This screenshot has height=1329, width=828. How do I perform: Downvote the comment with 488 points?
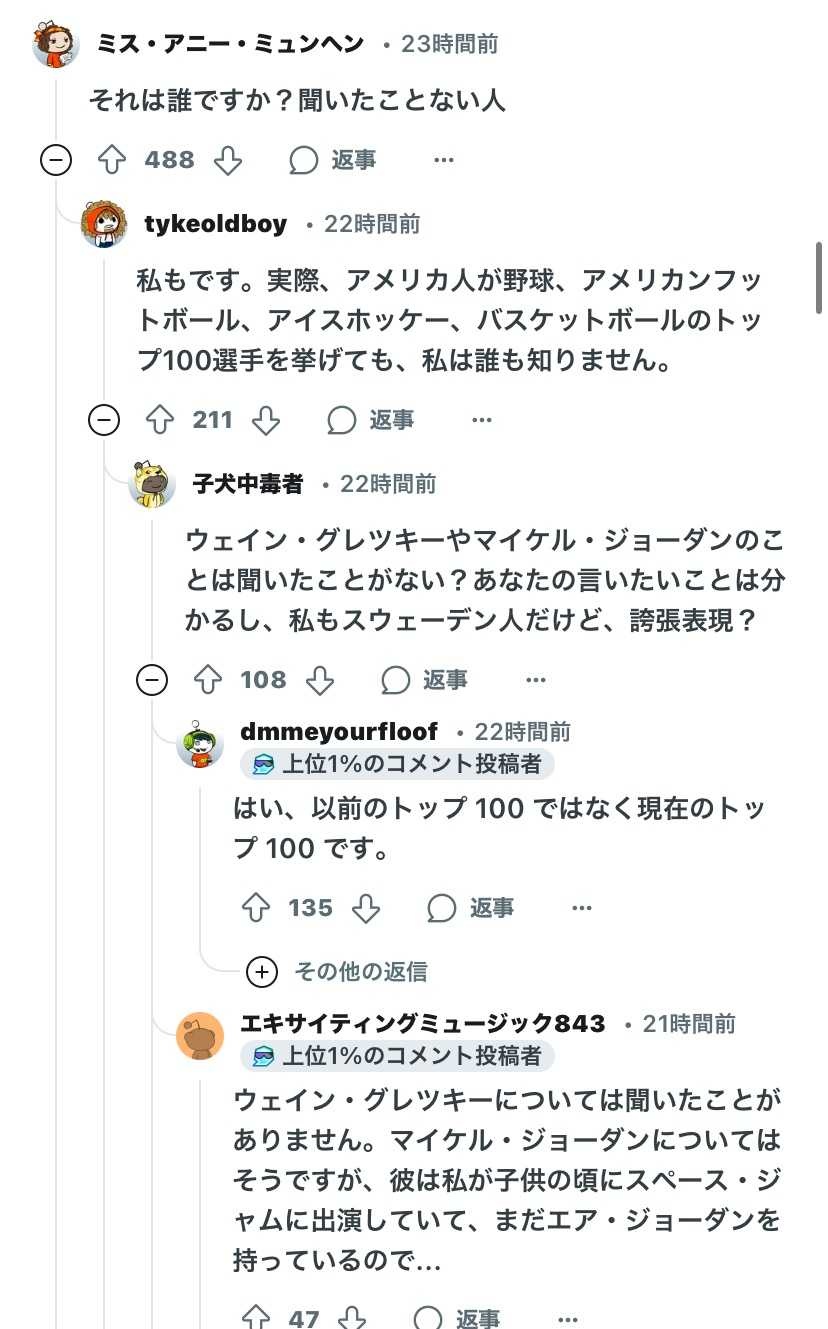coord(228,160)
